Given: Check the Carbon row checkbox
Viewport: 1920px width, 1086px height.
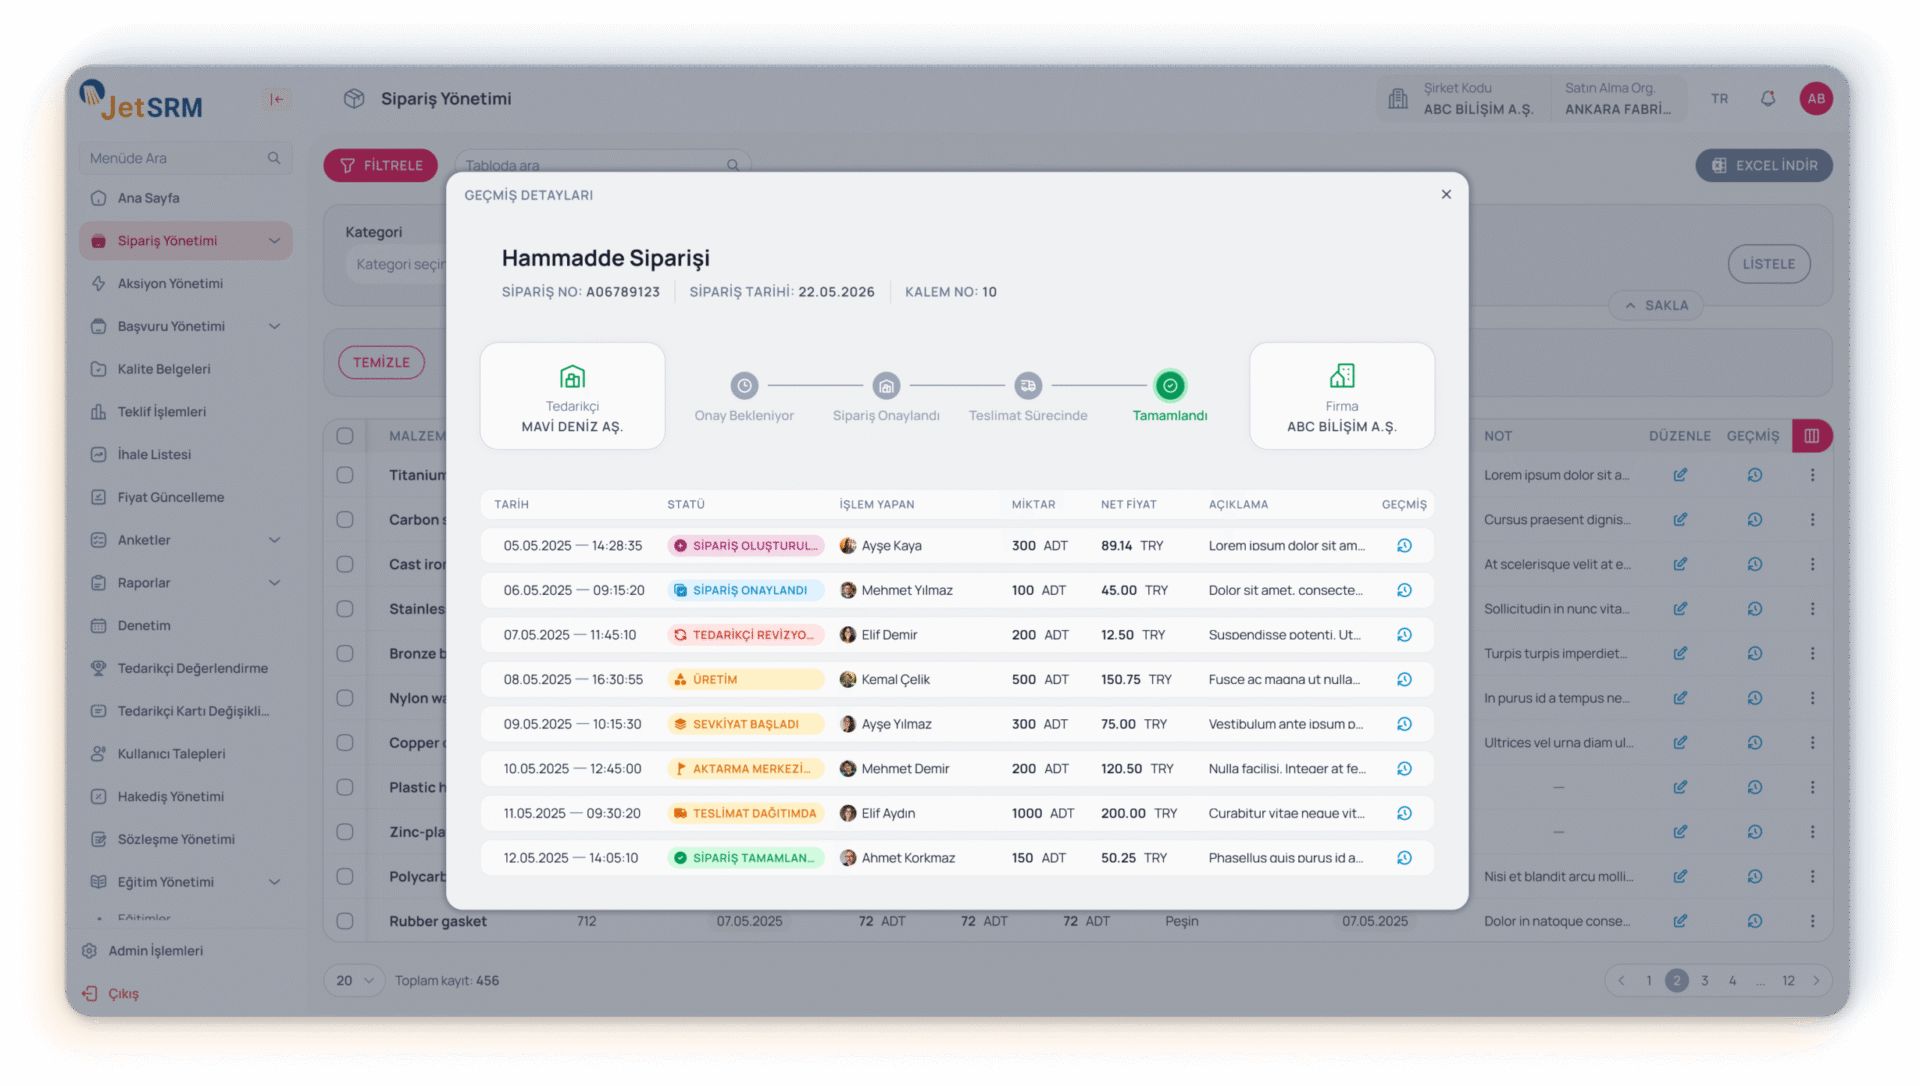Looking at the screenshot, I should [x=345, y=520].
